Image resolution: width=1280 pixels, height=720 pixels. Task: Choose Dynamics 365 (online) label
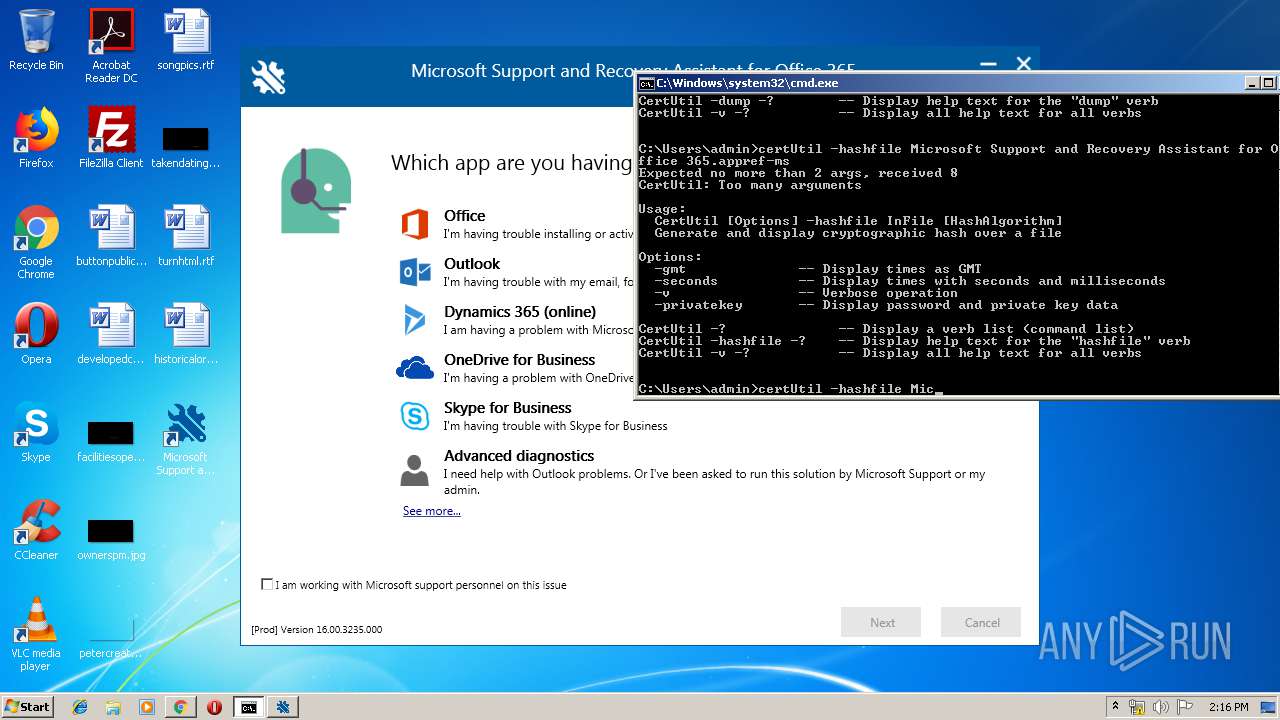point(520,312)
